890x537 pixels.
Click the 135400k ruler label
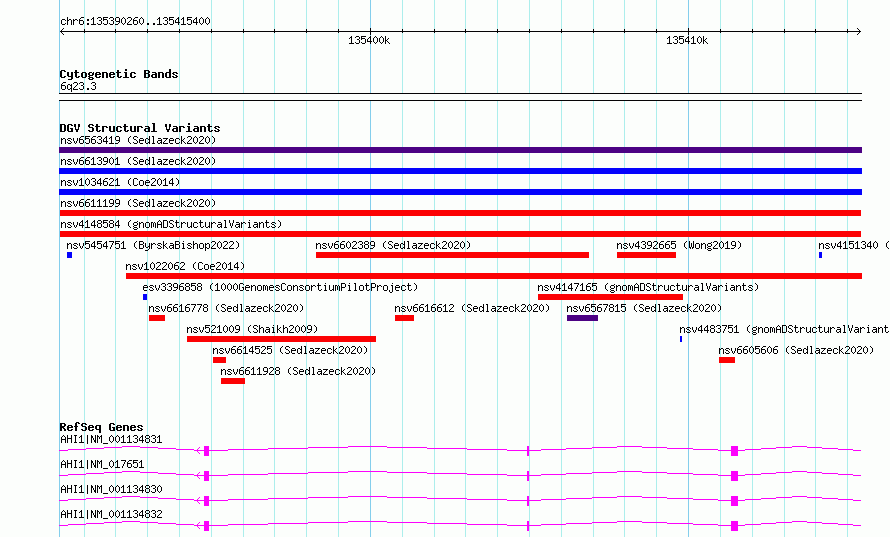point(370,40)
